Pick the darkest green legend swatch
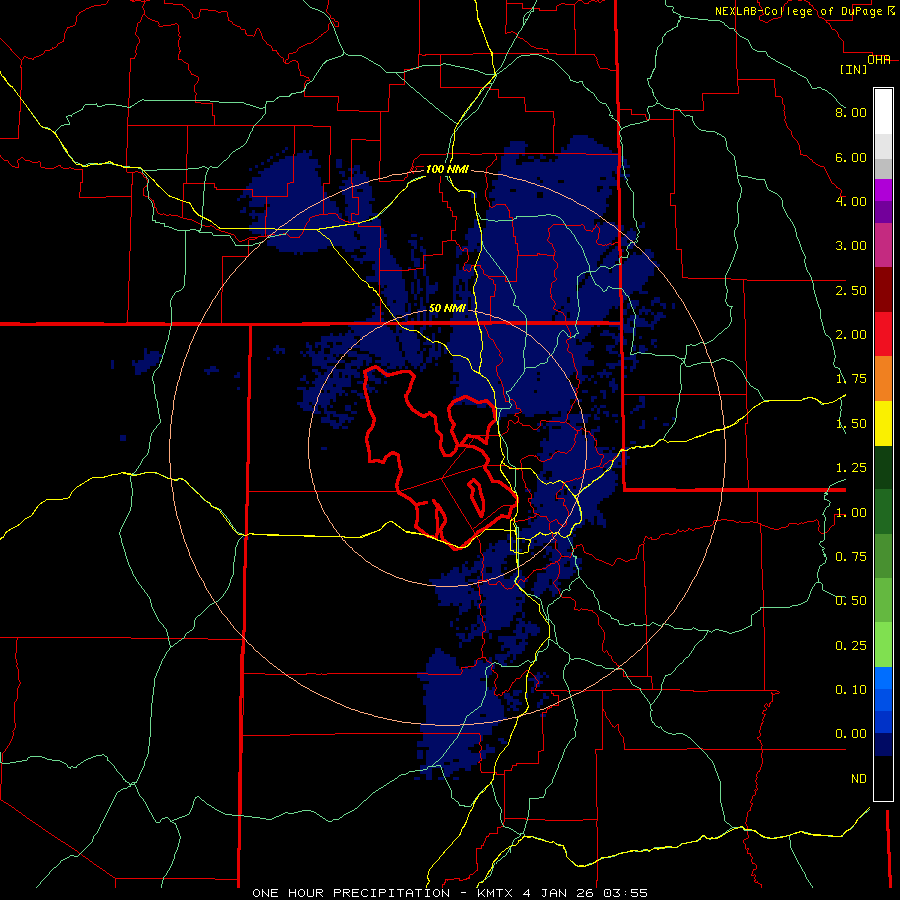The image size is (900, 900). 883,468
